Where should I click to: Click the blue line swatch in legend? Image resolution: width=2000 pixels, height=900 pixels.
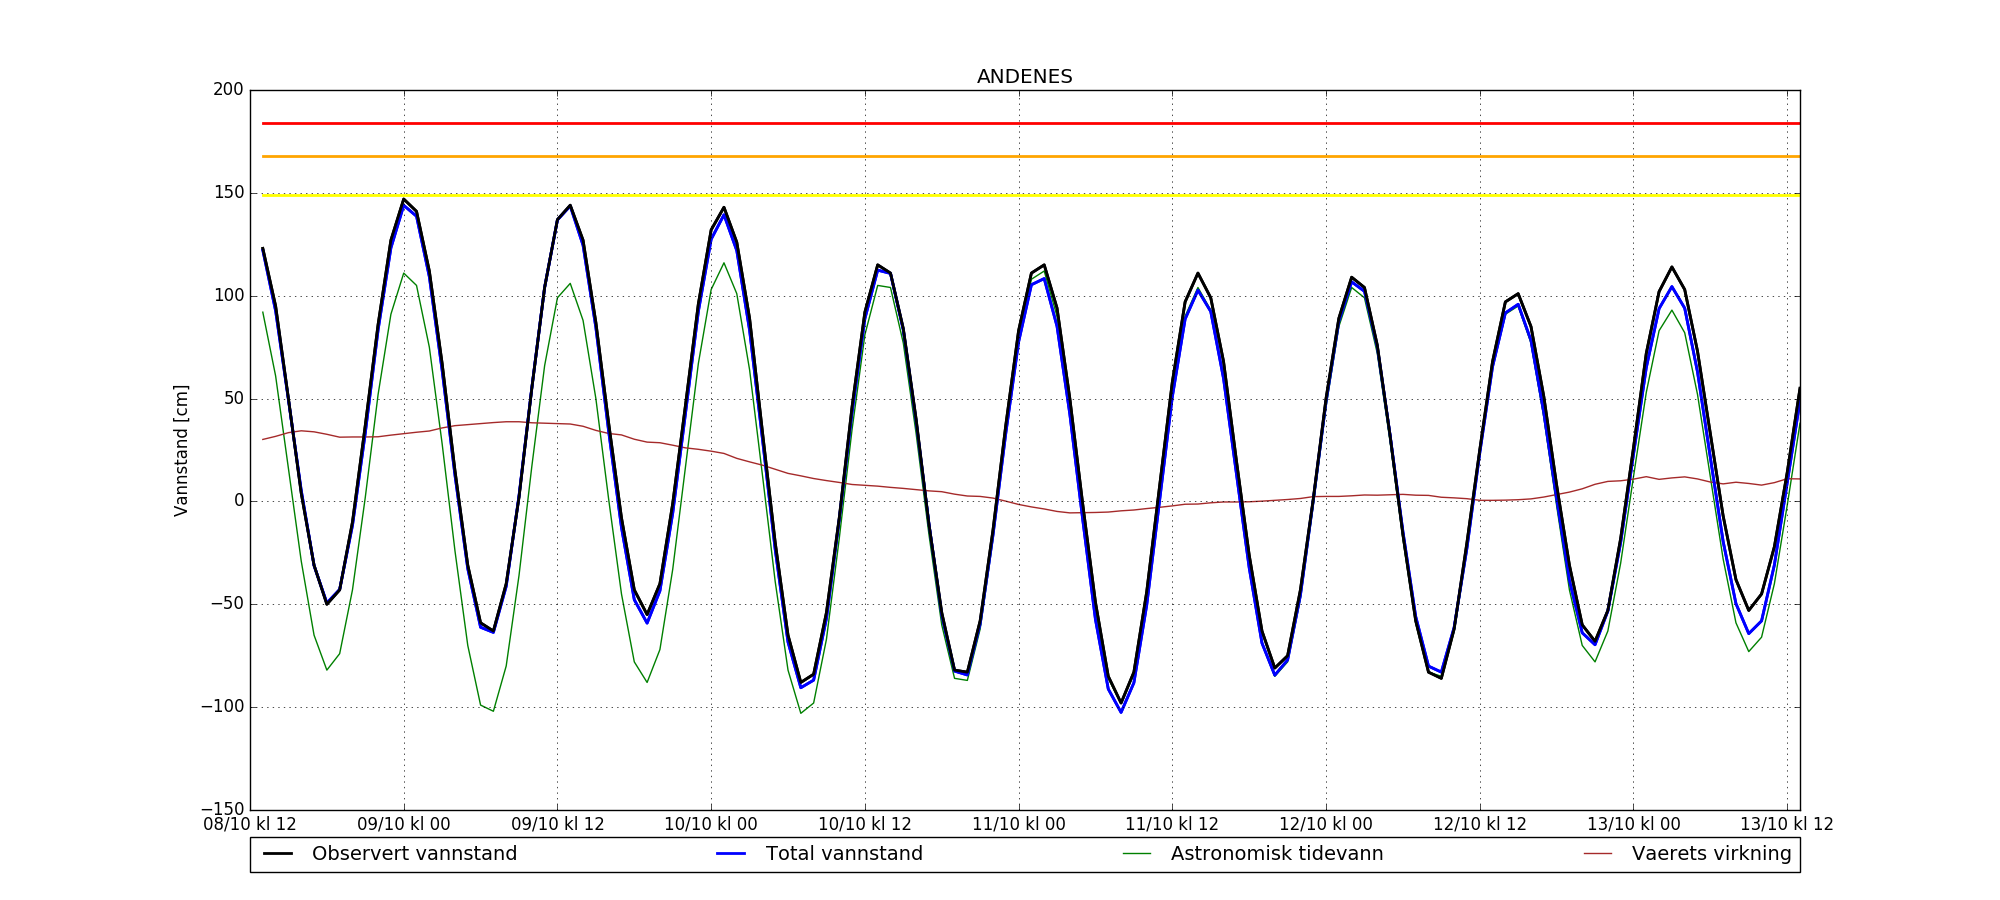point(731,854)
